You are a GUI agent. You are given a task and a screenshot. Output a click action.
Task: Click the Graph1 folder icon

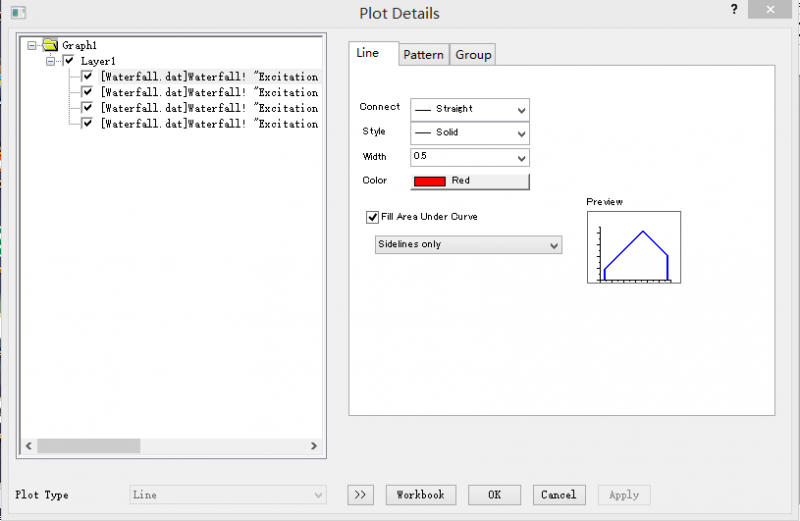click(x=50, y=45)
